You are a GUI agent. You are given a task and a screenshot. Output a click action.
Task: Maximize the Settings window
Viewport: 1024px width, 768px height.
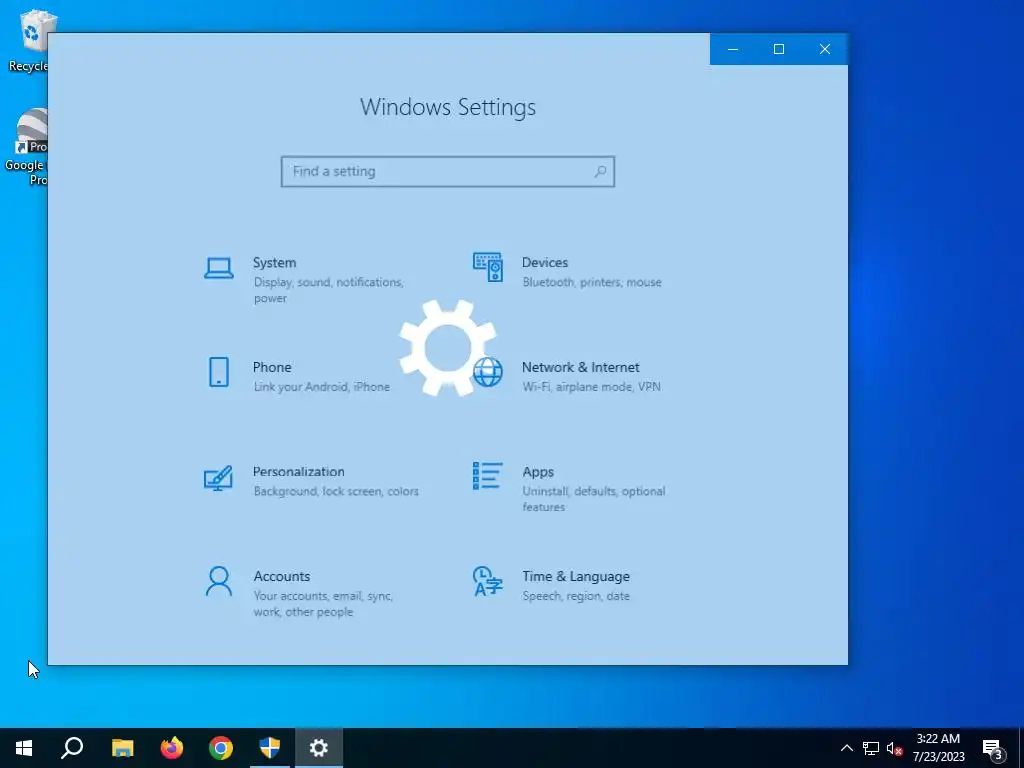tap(778, 49)
